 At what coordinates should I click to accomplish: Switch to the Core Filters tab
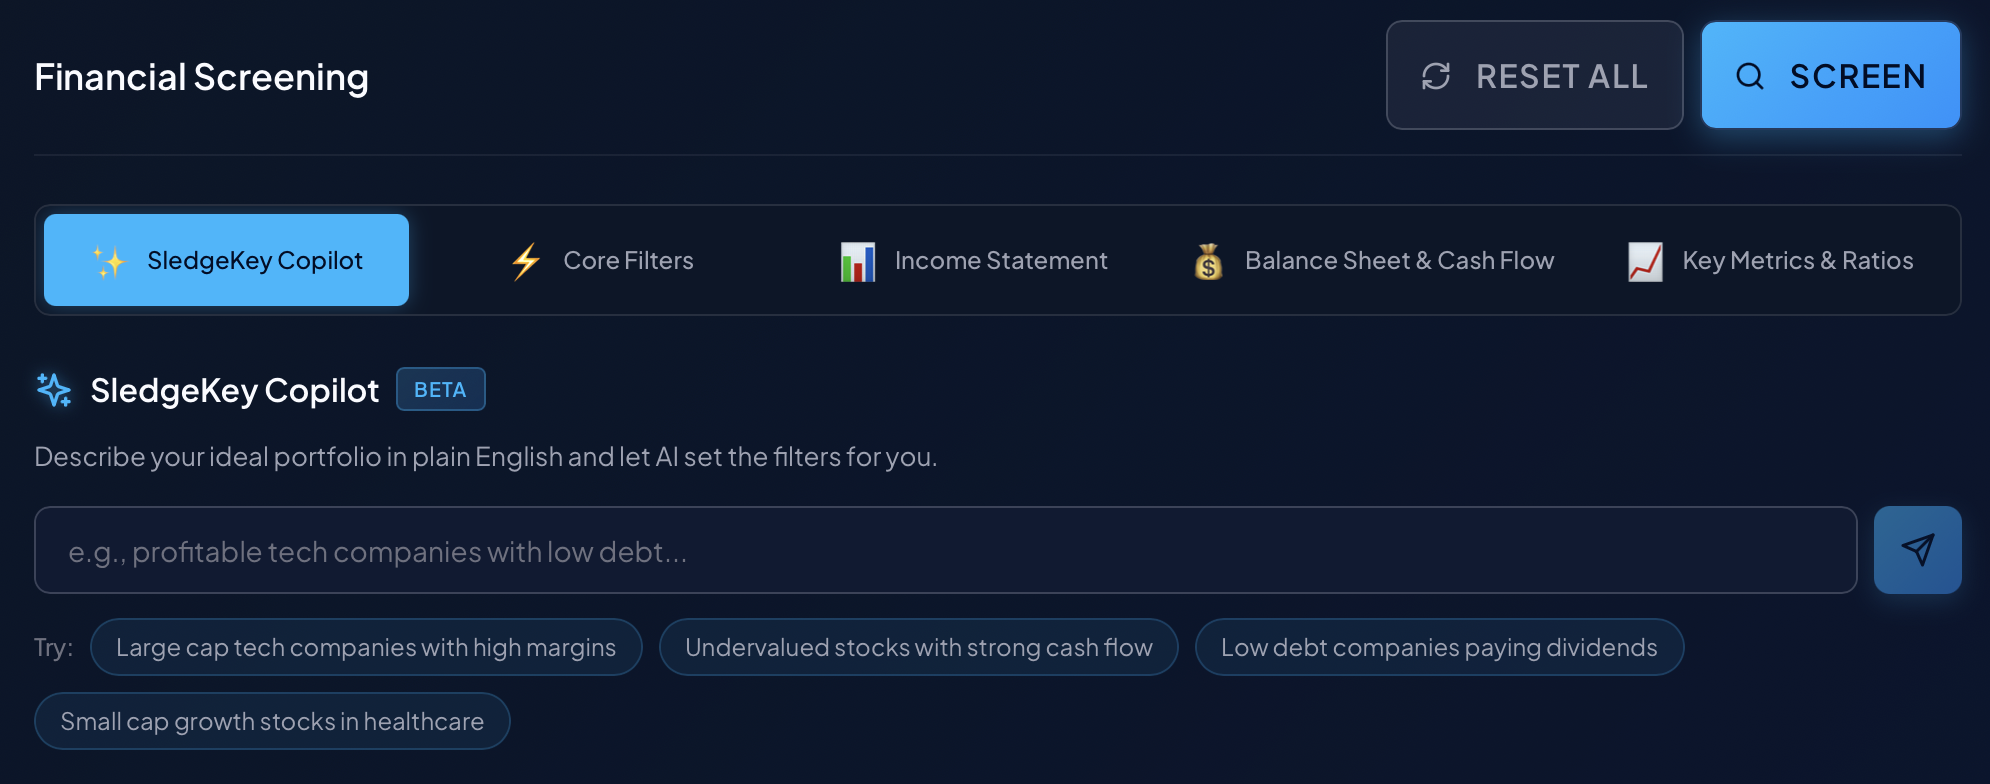coord(628,261)
